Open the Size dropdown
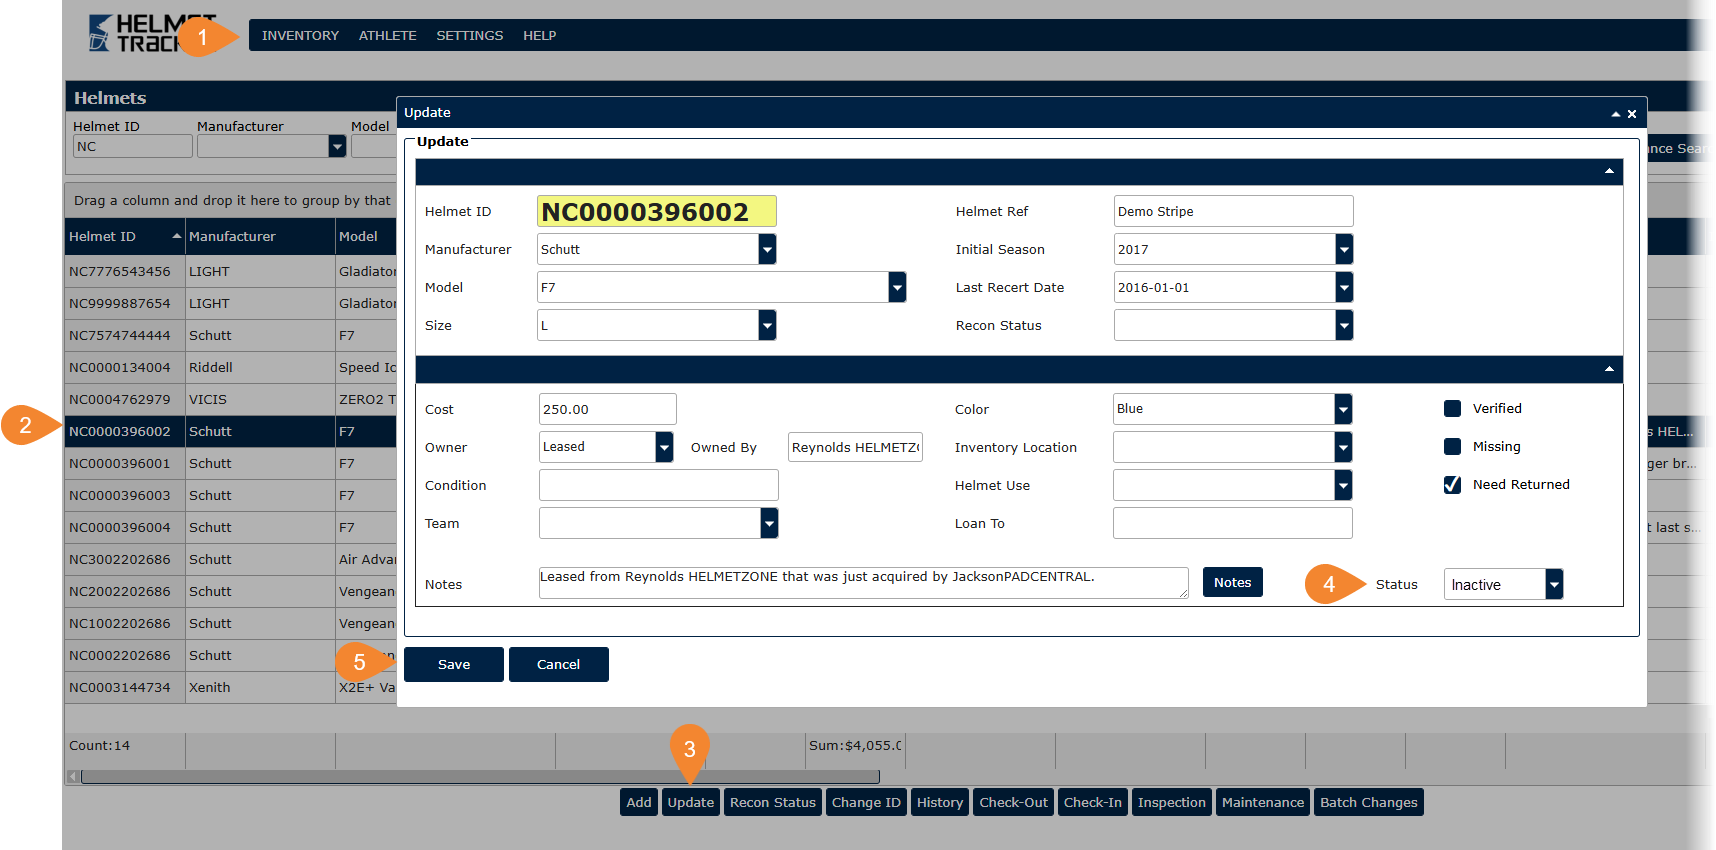Screen dimensions: 1716x850 point(767,325)
